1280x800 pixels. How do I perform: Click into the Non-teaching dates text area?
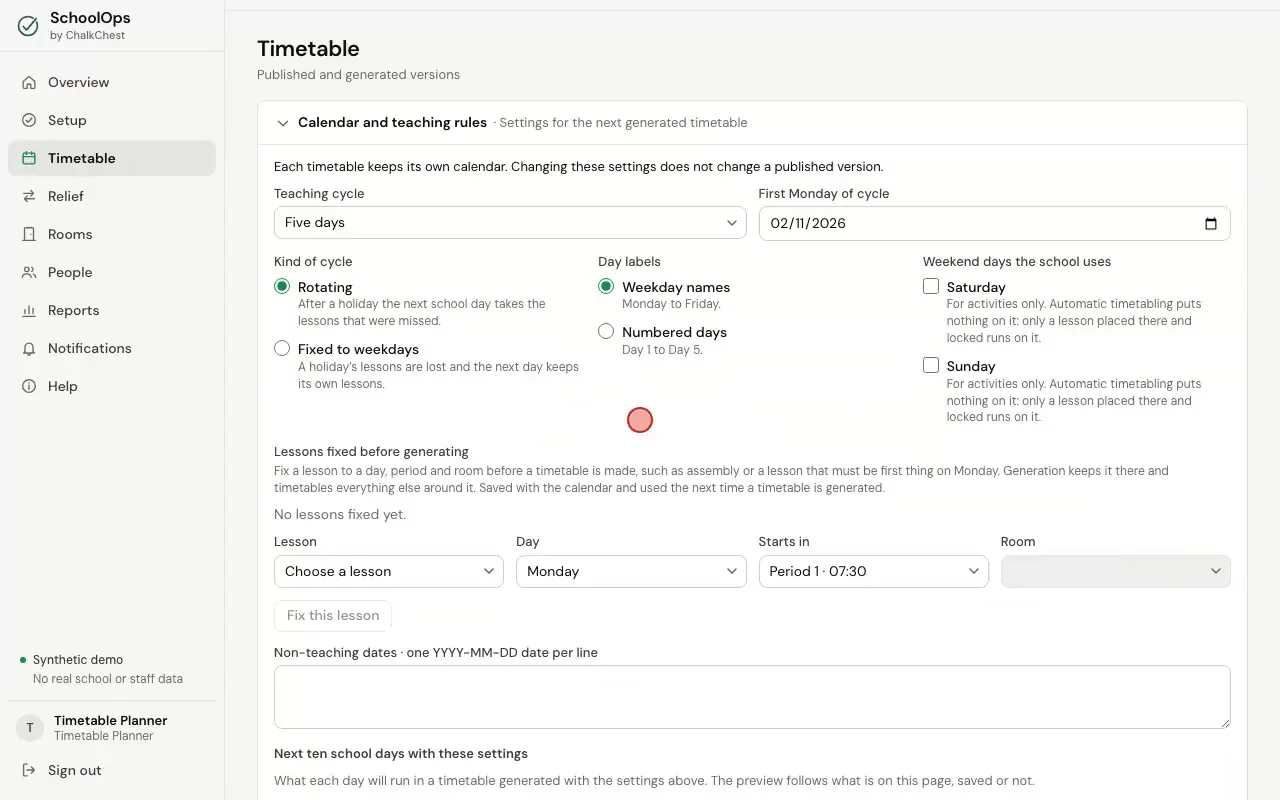[x=752, y=697]
